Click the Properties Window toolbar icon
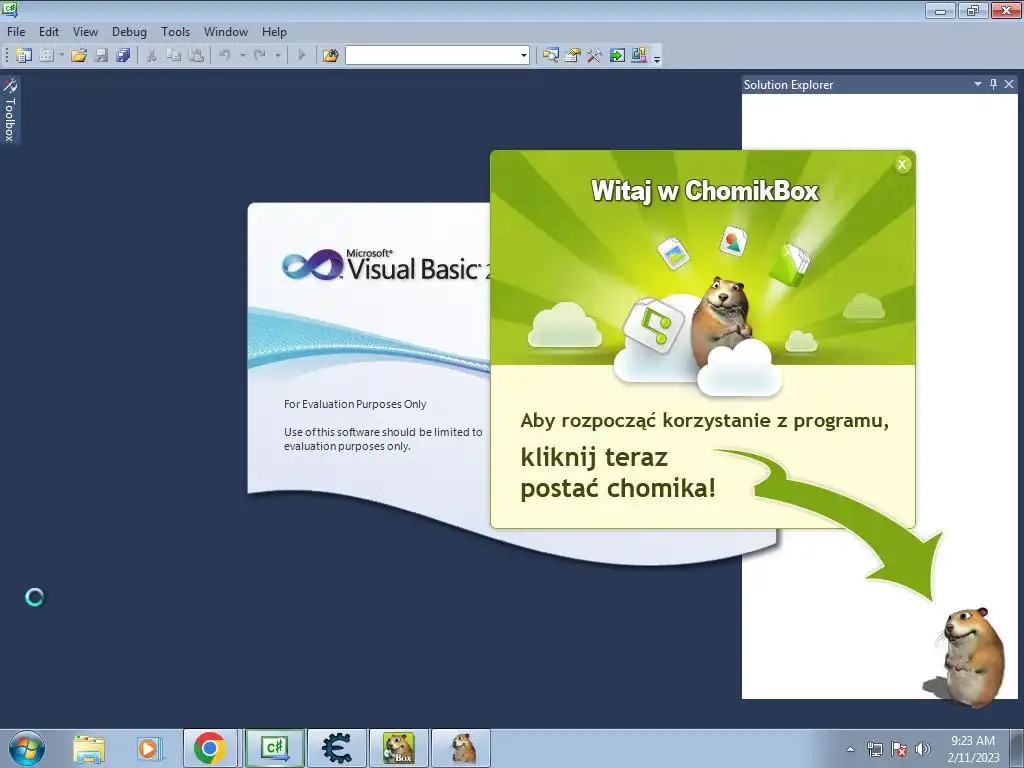 [573, 56]
